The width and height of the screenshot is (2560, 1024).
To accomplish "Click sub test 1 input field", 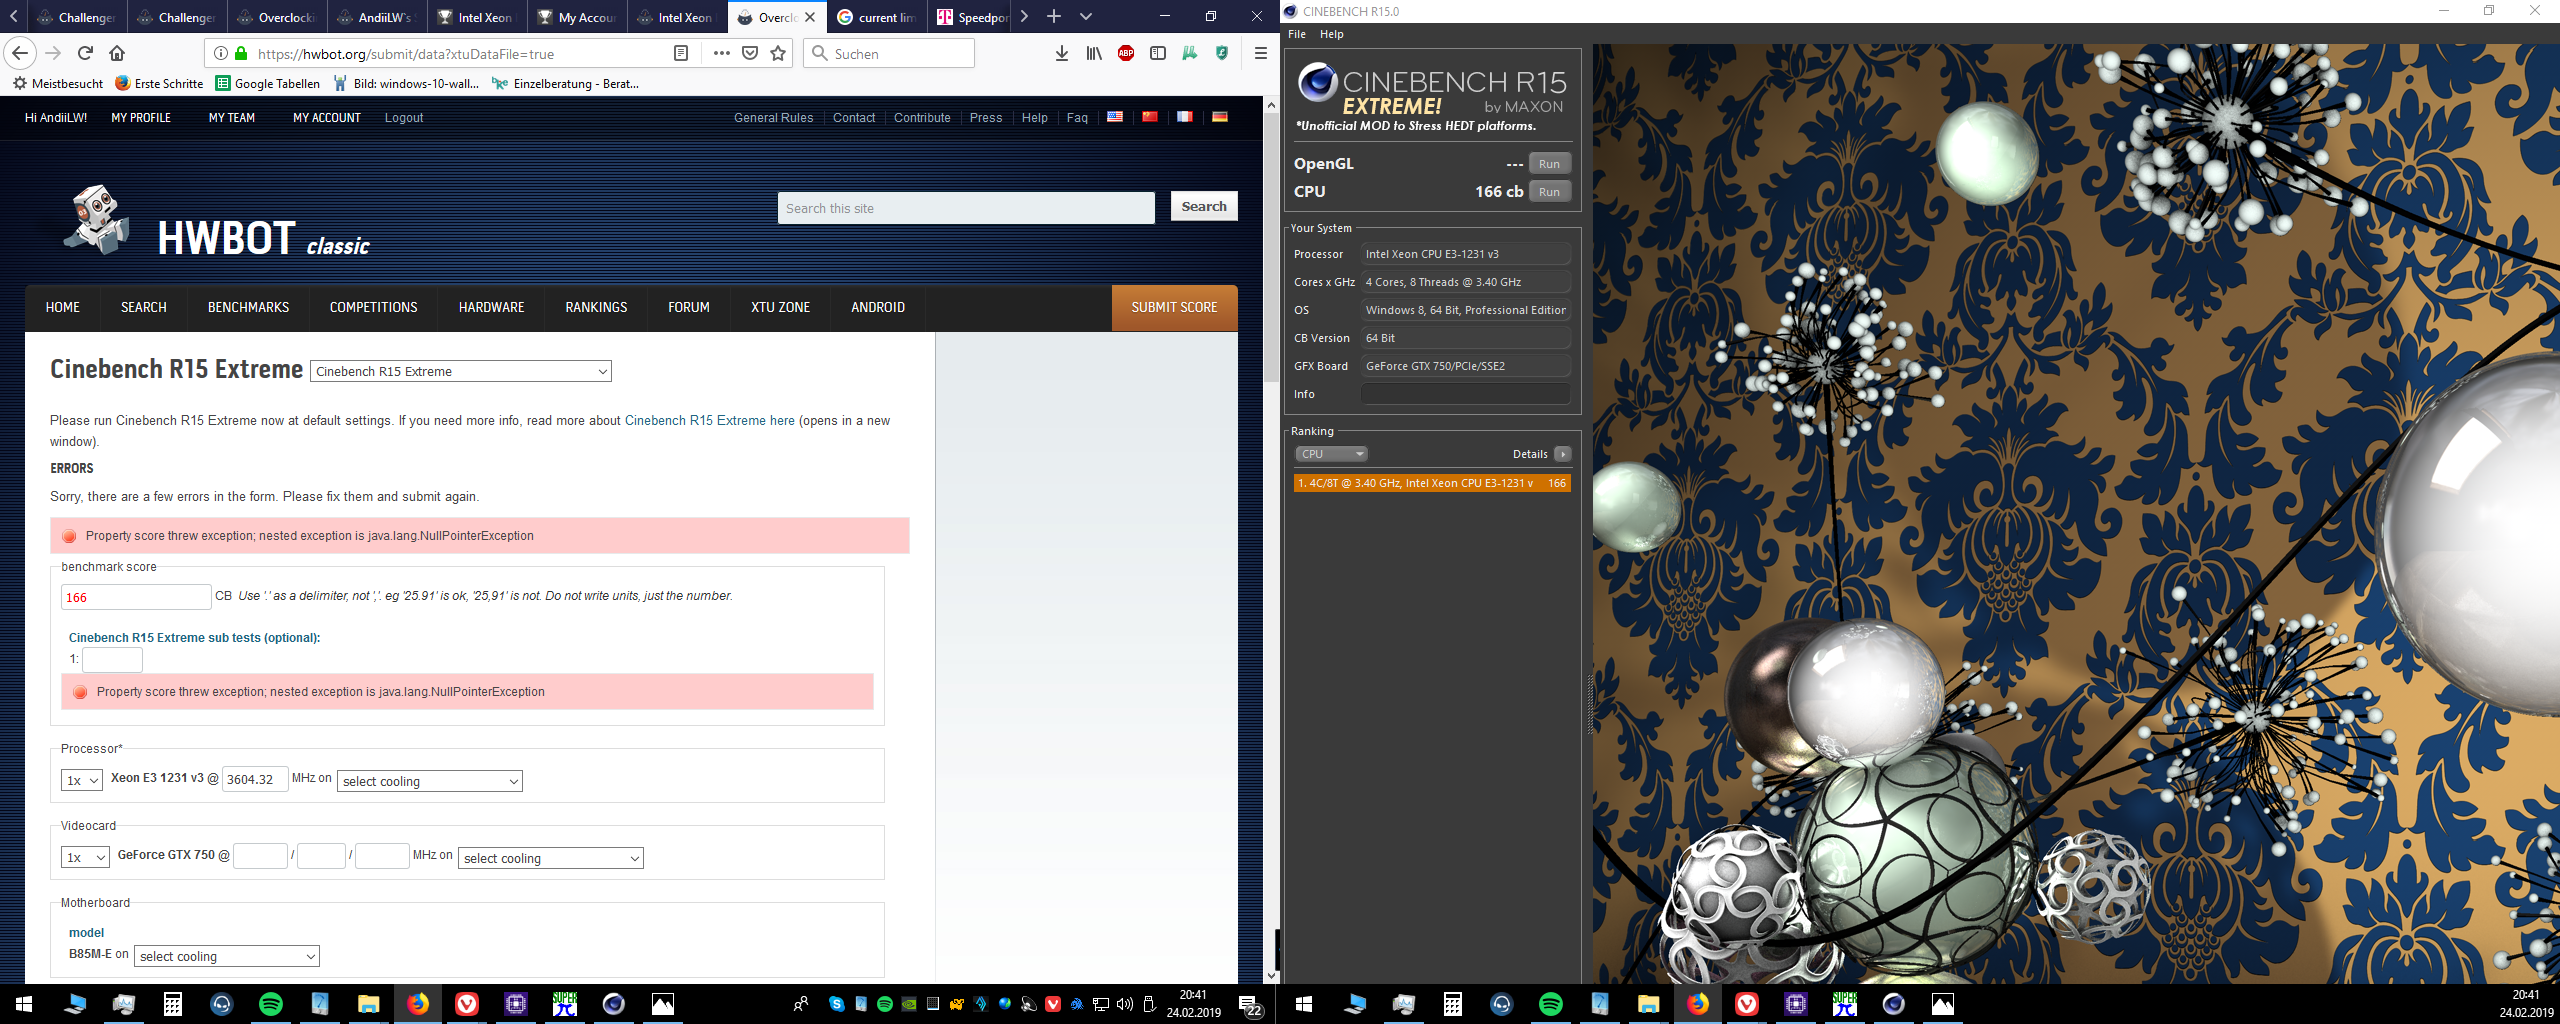I will [x=113, y=659].
